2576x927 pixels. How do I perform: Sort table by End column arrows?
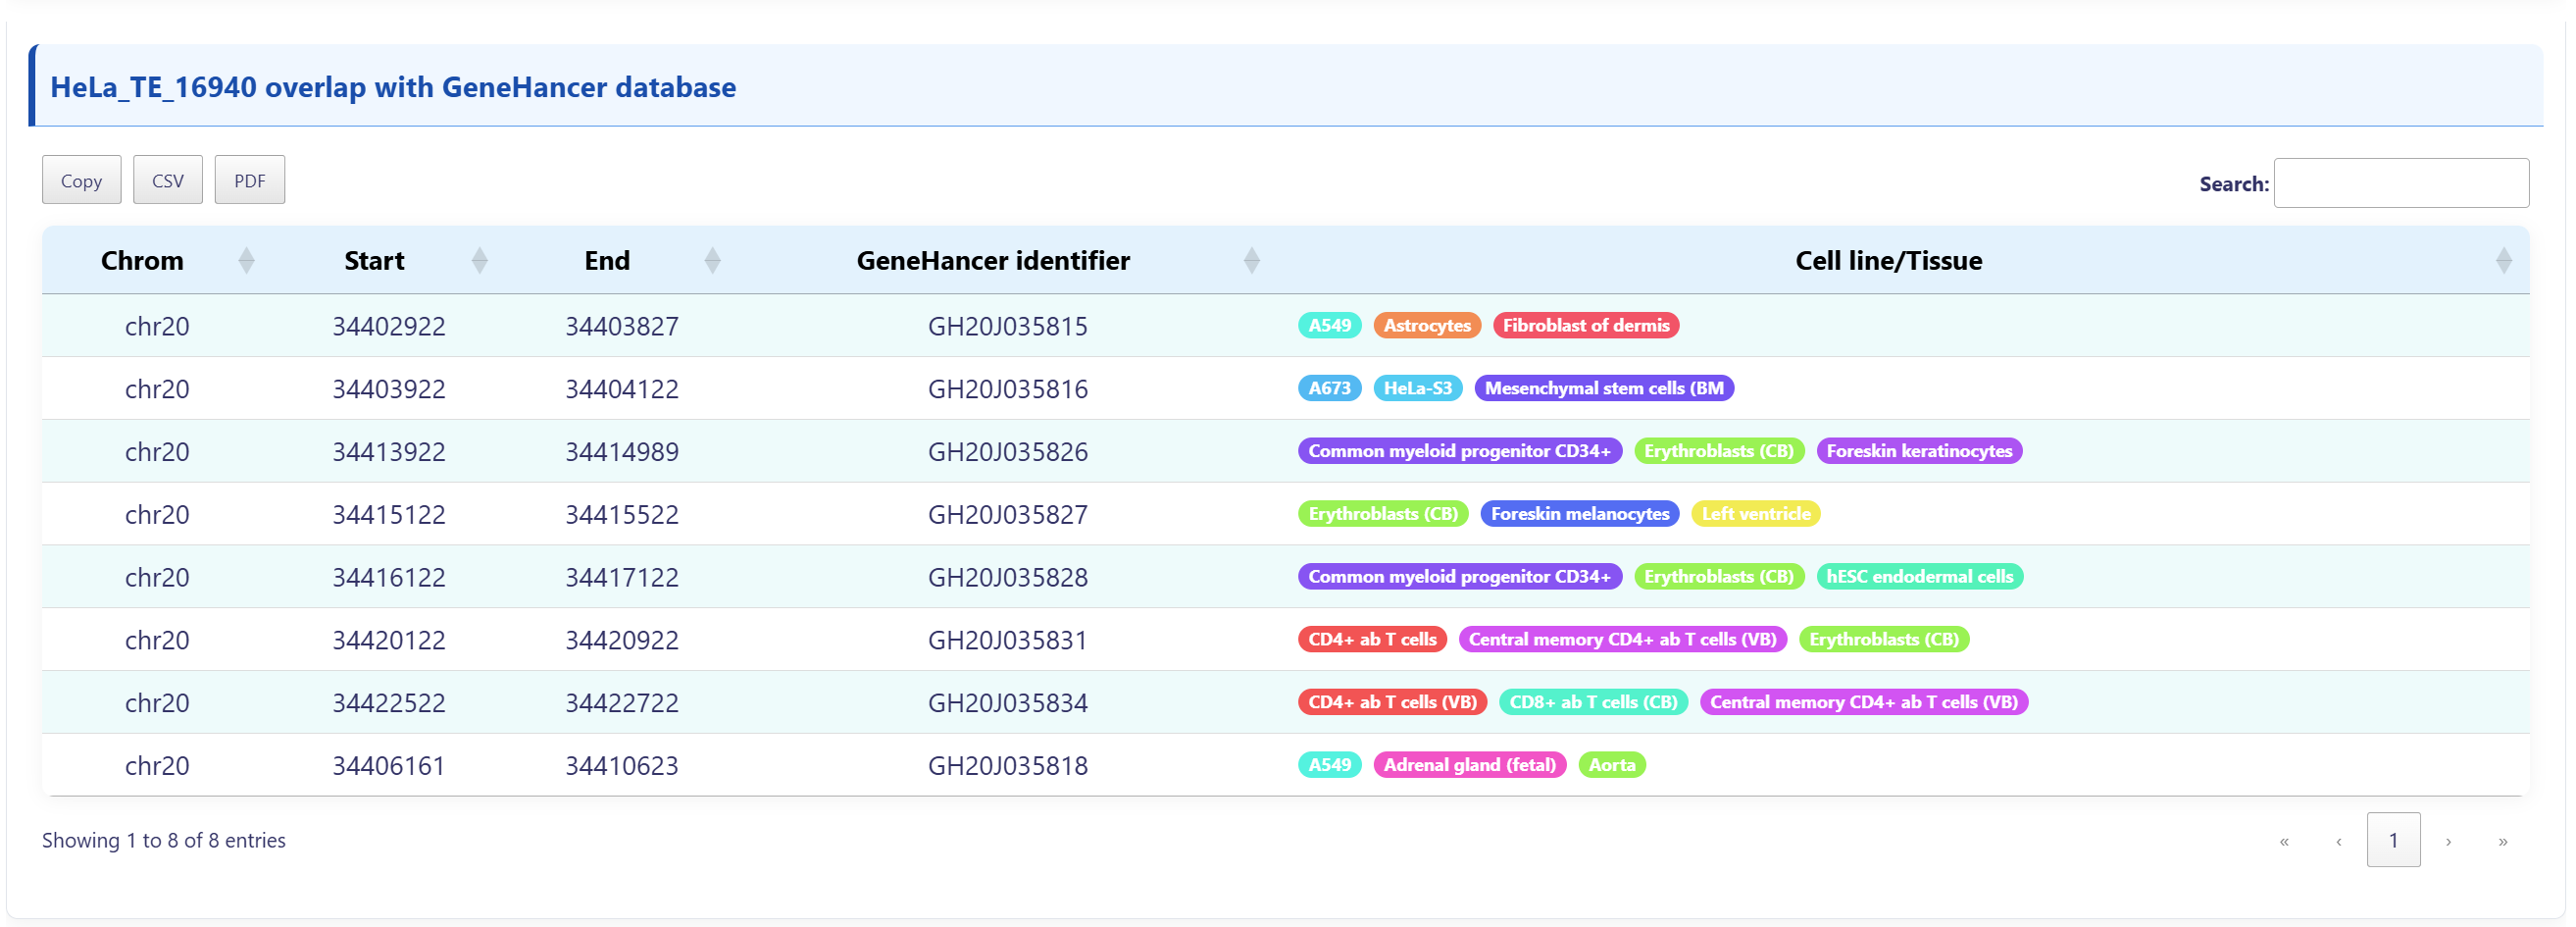coord(712,261)
